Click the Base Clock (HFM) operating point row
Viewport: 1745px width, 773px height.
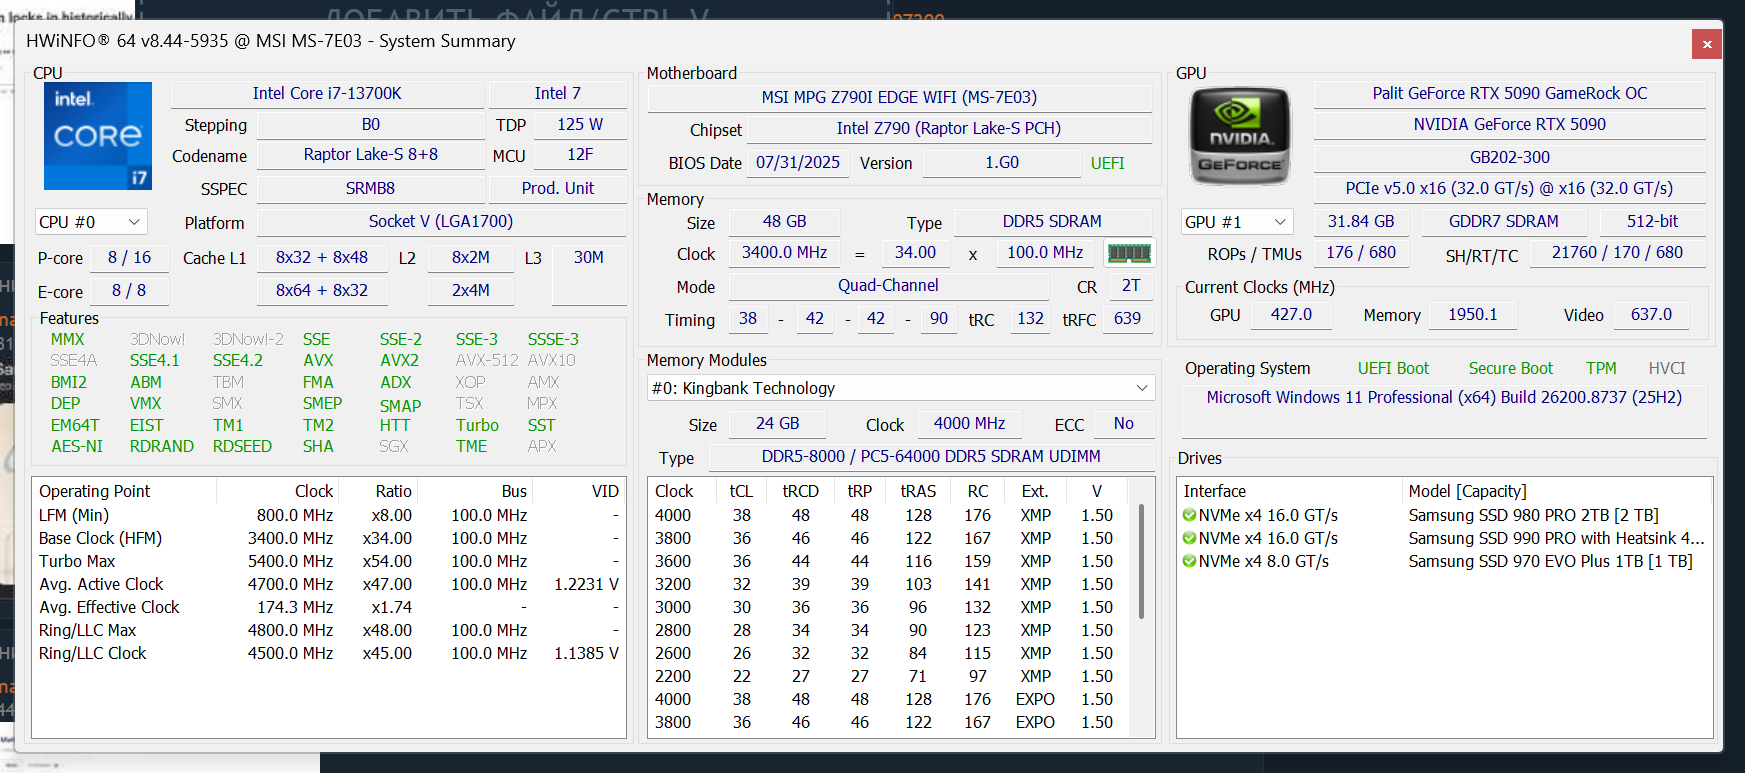(328, 539)
